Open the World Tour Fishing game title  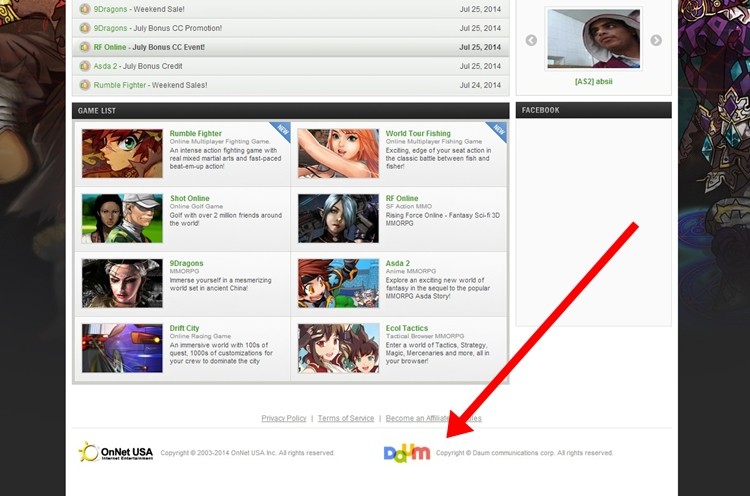coord(418,133)
